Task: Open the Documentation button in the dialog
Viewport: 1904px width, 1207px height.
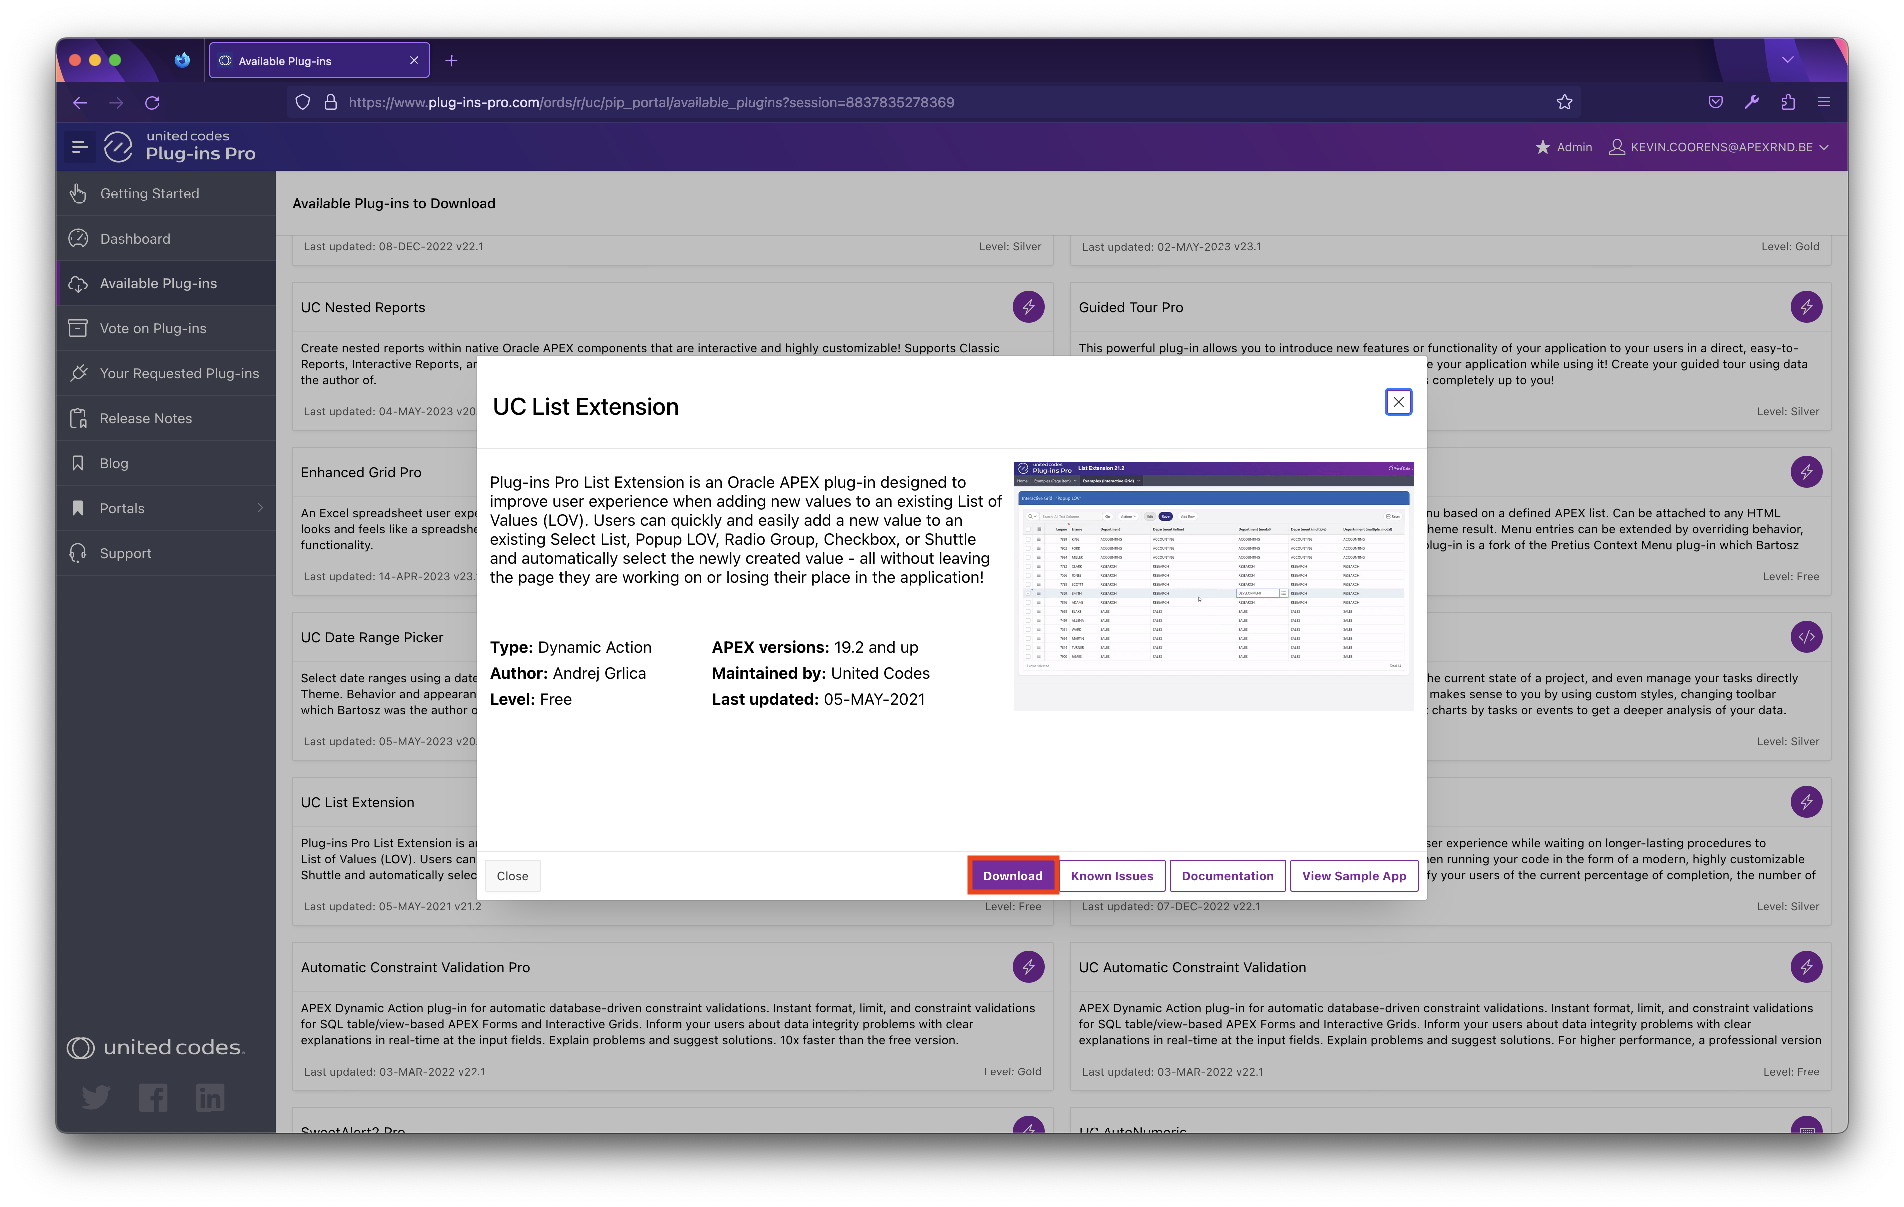Action: click(1227, 875)
